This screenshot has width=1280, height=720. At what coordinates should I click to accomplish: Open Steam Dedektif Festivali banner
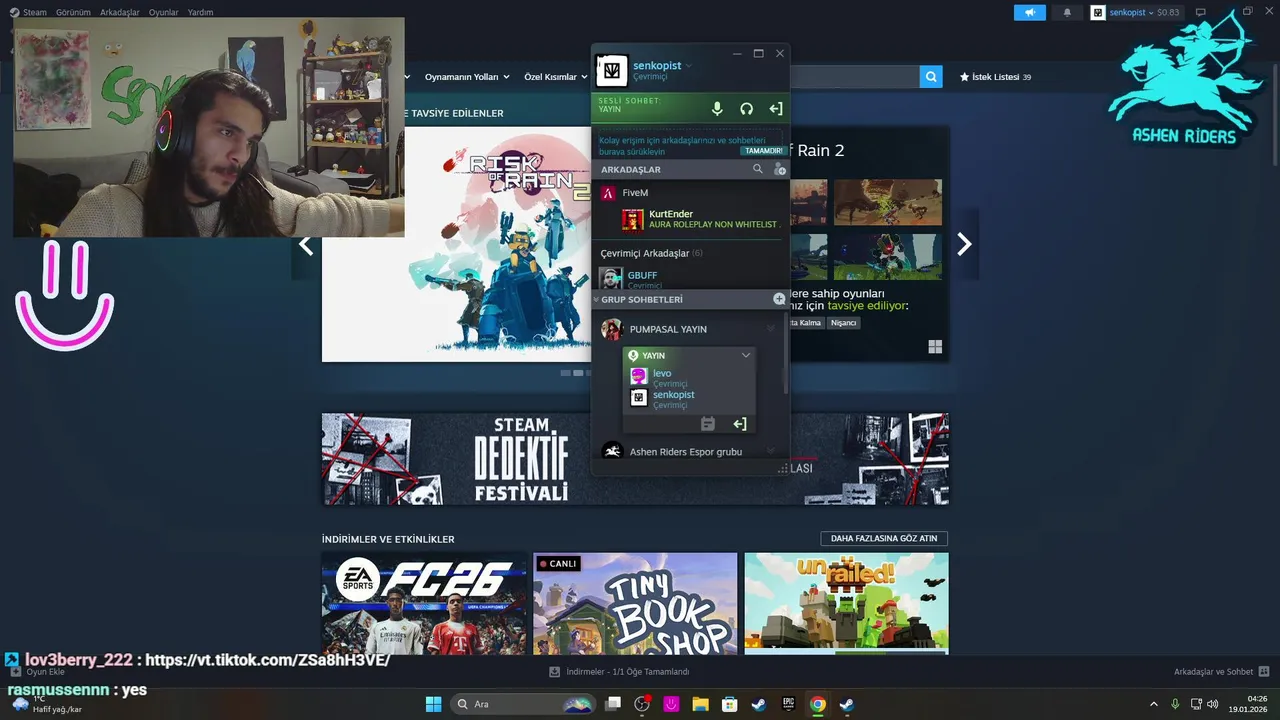click(x=635, y=459)
